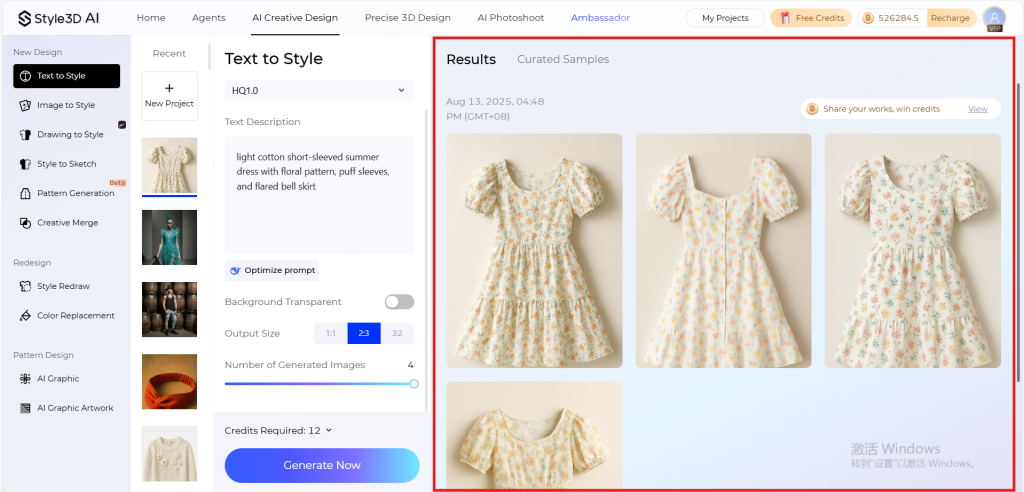Screen dimensions: 1024x492
Task: Toggle Background Transparent switch
Action: click(x=399, y=302)
